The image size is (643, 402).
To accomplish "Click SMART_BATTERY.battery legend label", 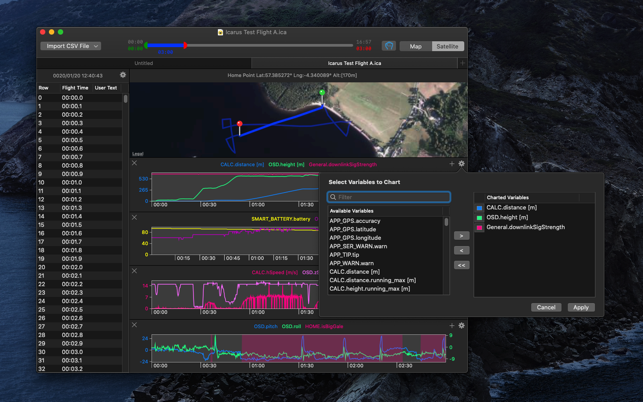I will (x=281, y=219).
